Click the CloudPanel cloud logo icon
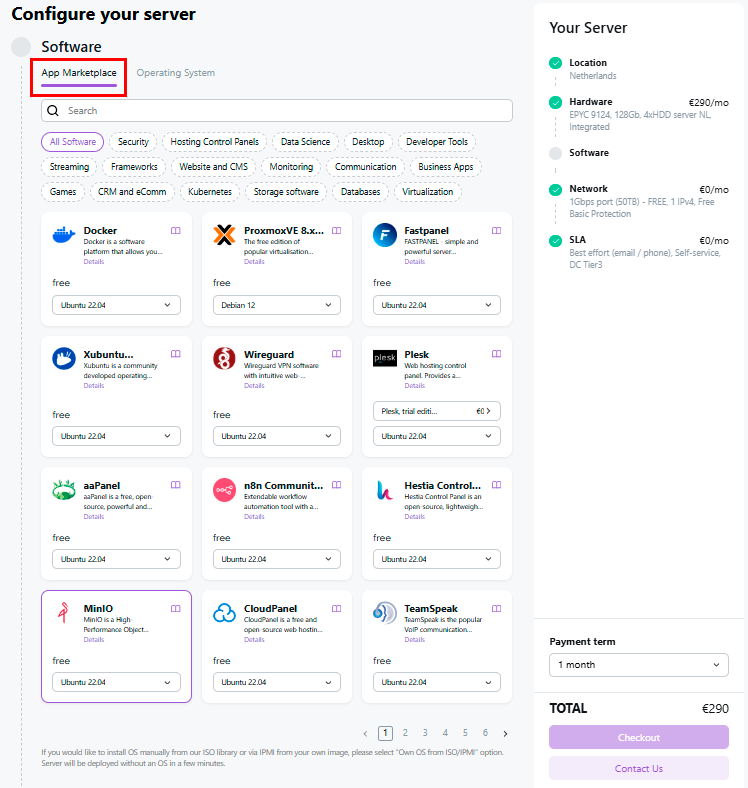Viewport: 748px width, 788px height. pos(225,612)
